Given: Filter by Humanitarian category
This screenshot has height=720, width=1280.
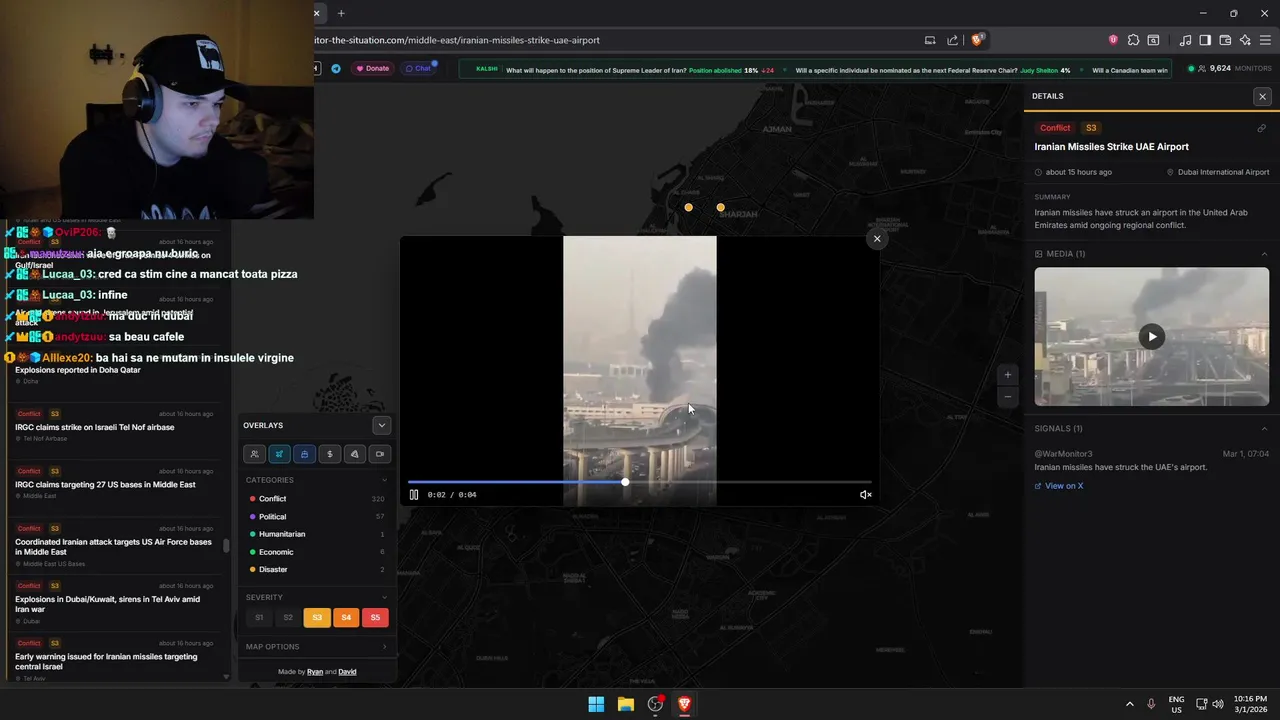Looking at the screenshot, I should 316,534.
